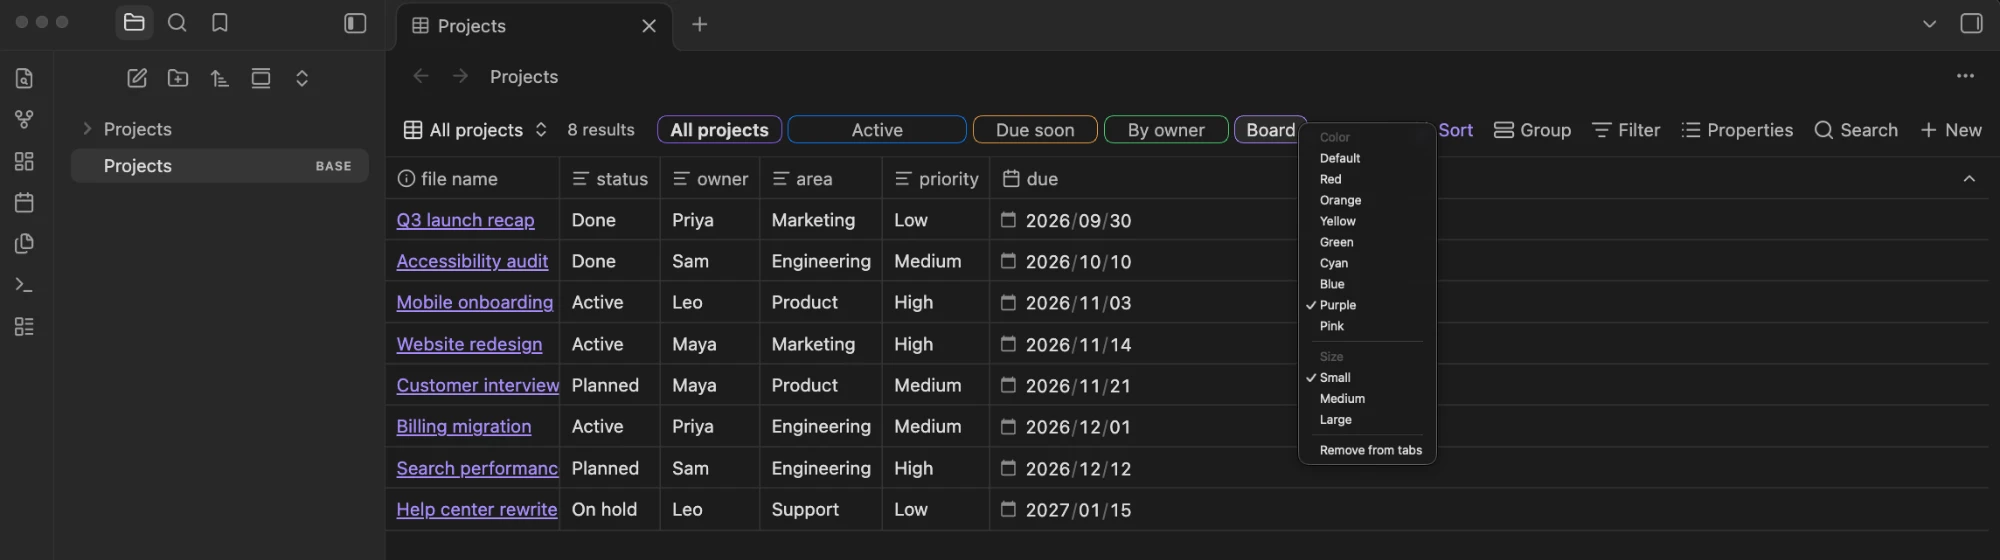Screen dimensions: 2000x560
Task: Click the Group button
Action: point(1532,130)
